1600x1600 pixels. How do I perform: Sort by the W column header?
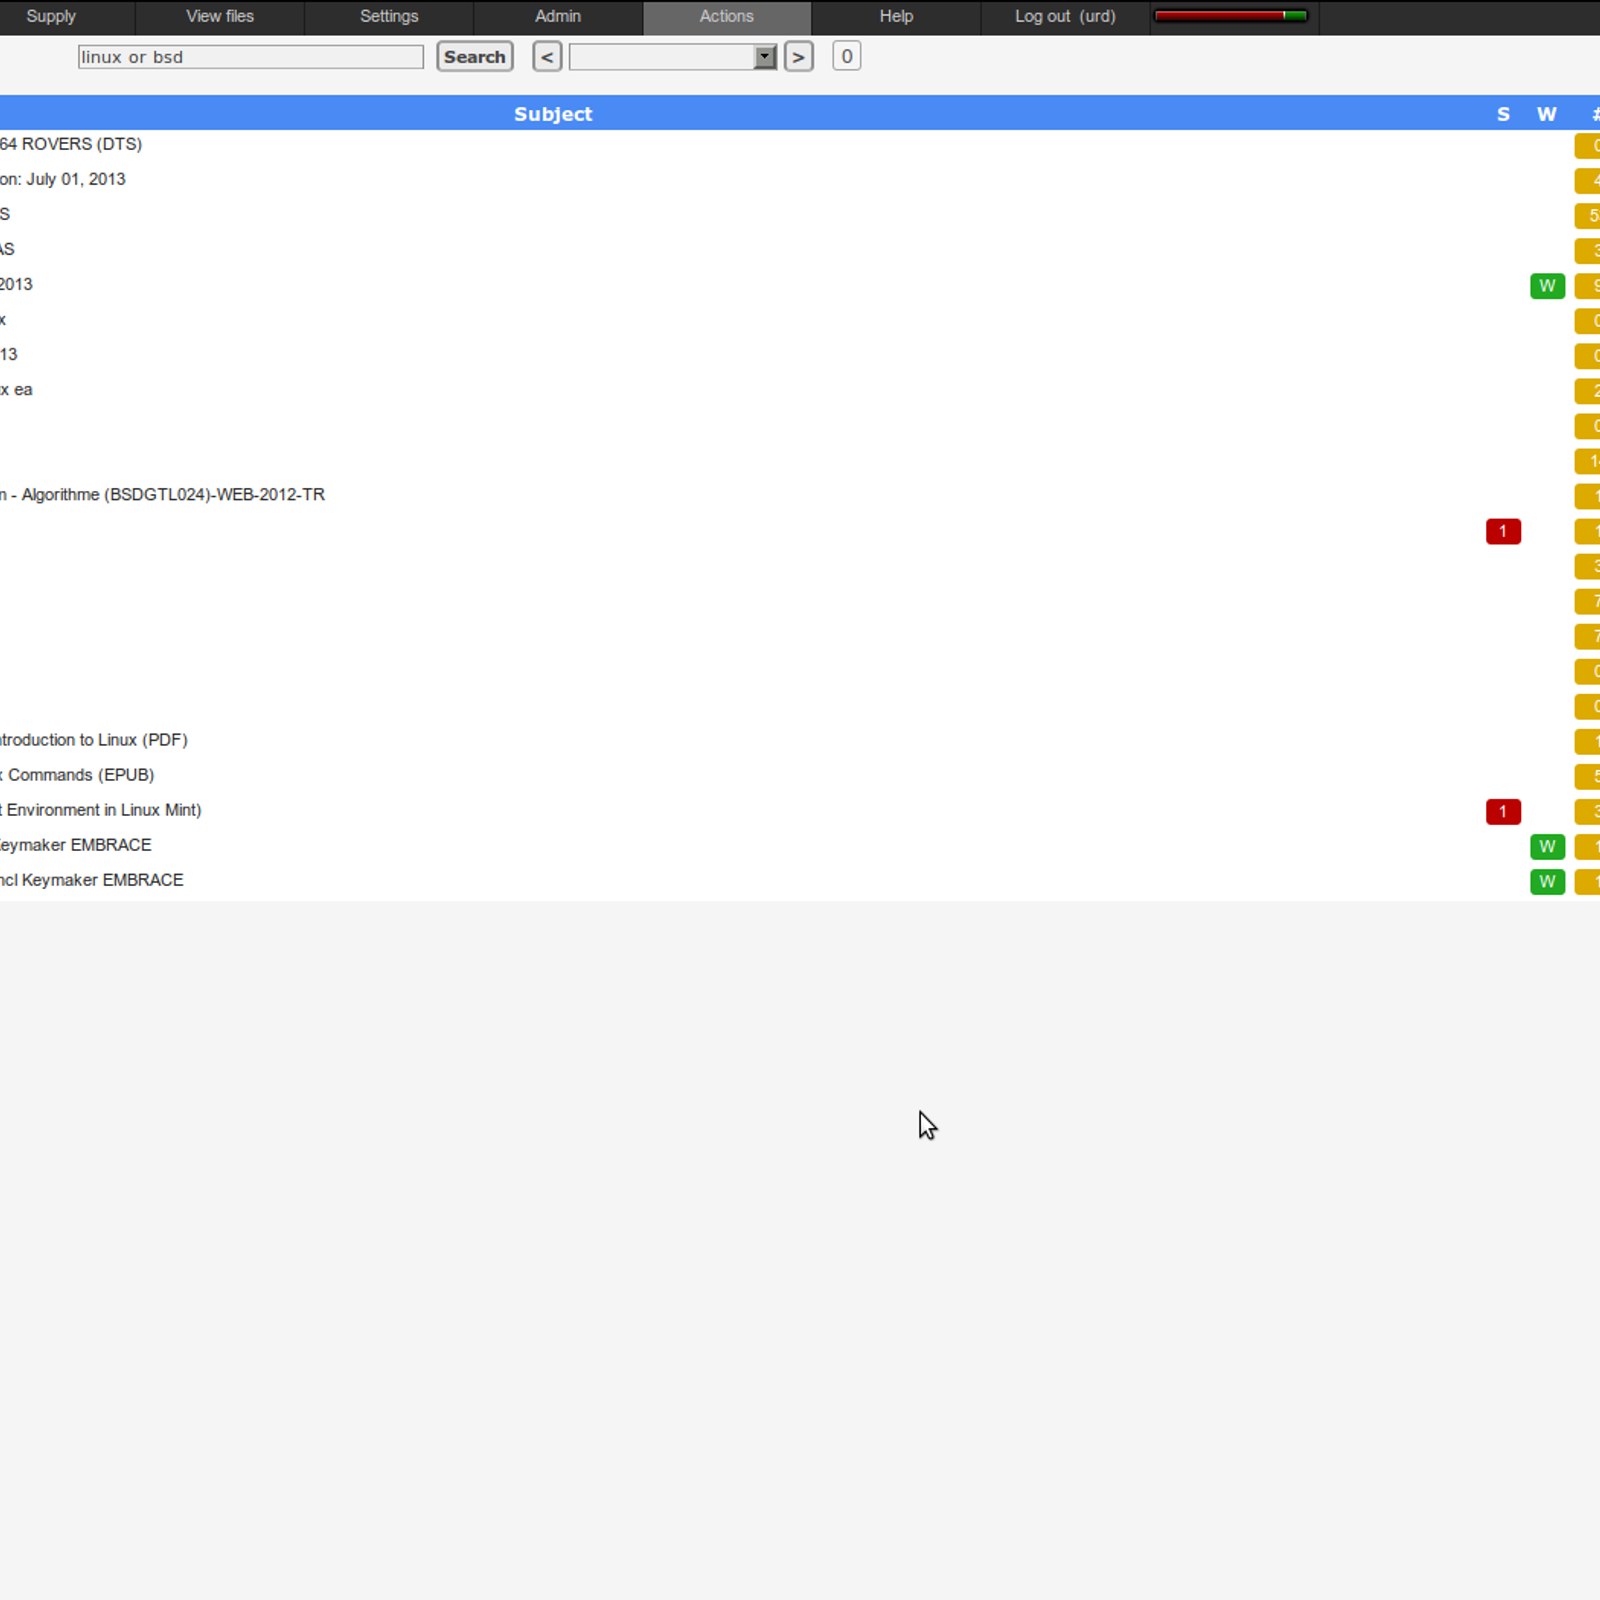(1547, 114)
